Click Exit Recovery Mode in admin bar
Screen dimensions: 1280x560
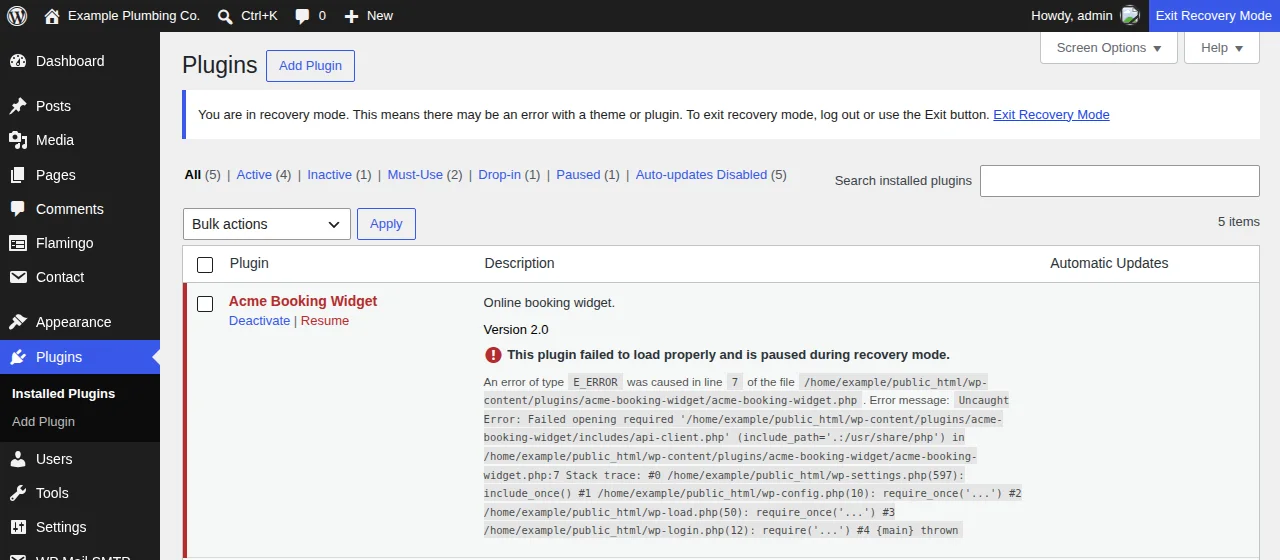pos(1214,16)
